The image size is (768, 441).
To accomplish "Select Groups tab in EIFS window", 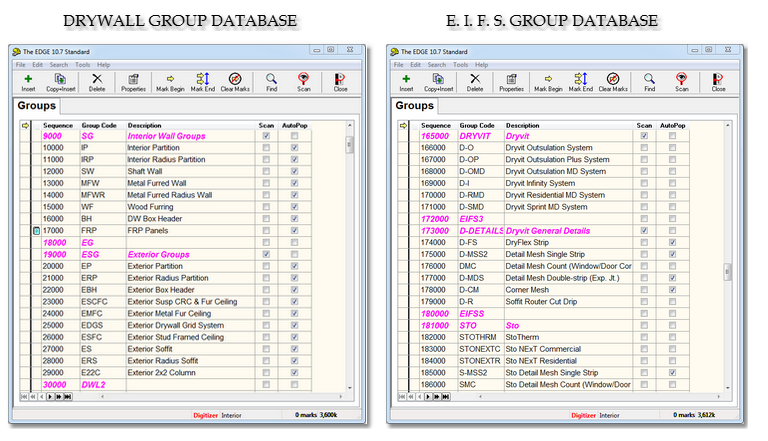I will pyautogui.click(x=415, y=105).
